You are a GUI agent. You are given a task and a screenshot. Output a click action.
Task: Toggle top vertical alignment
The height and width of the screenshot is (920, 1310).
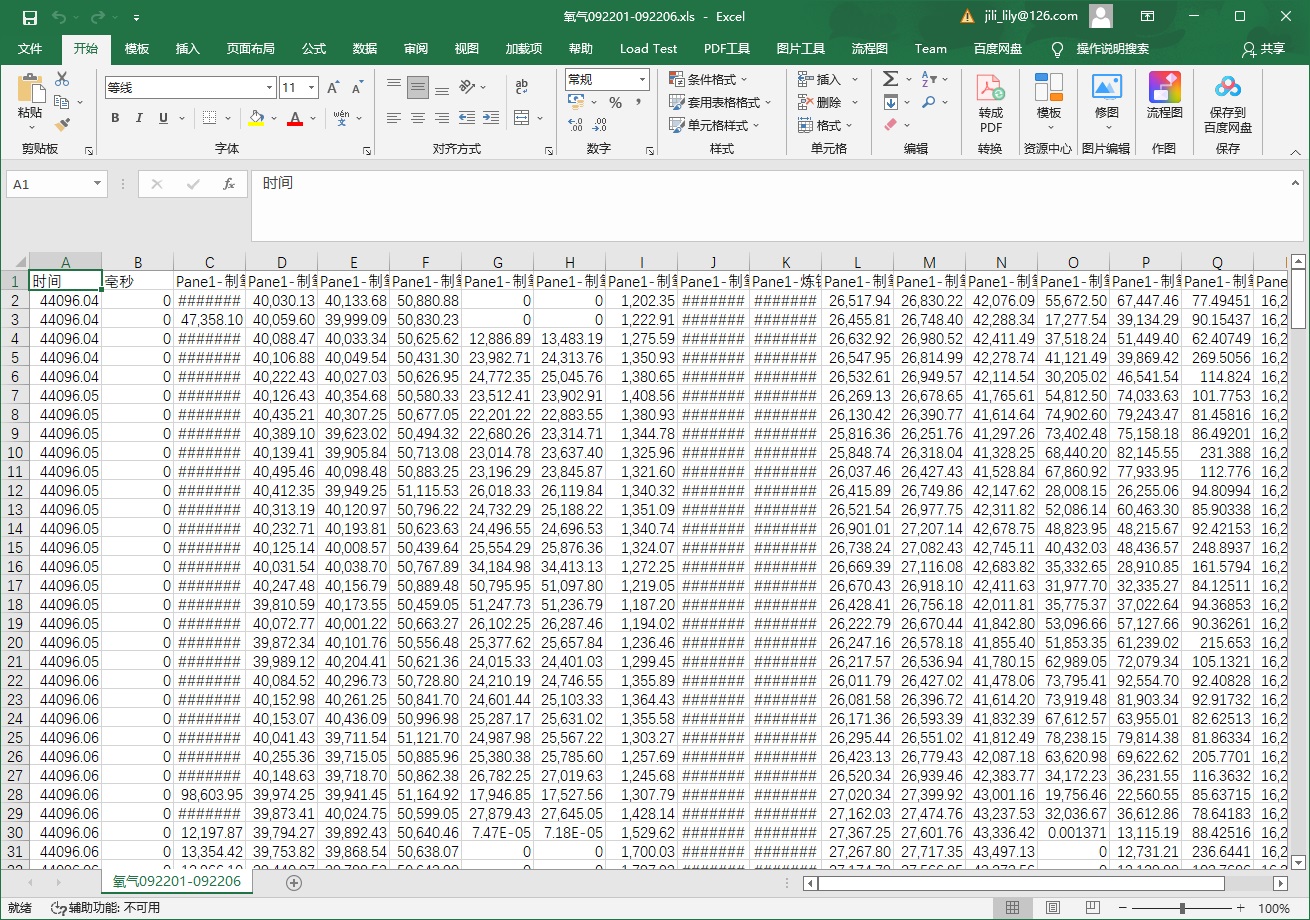coord(394,87)
